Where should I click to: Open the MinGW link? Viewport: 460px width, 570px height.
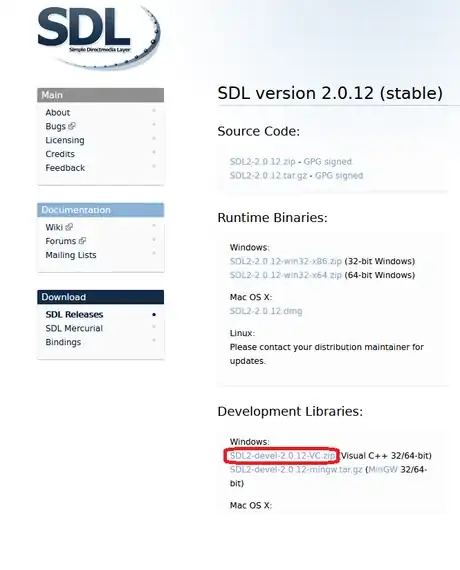tap(383, 469)
